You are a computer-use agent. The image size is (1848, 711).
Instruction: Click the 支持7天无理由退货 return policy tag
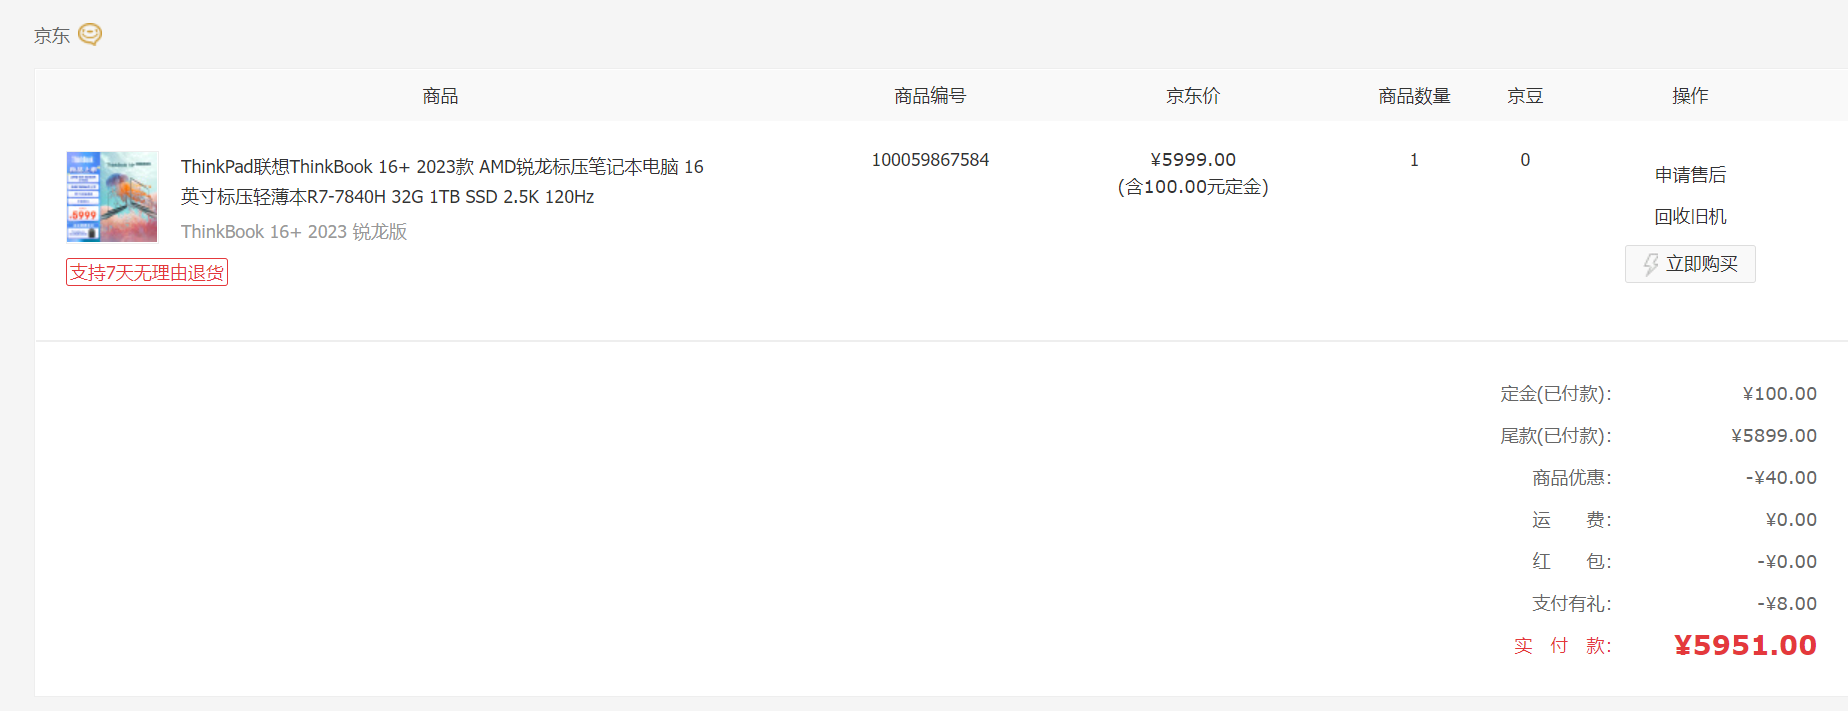[147, 272]
